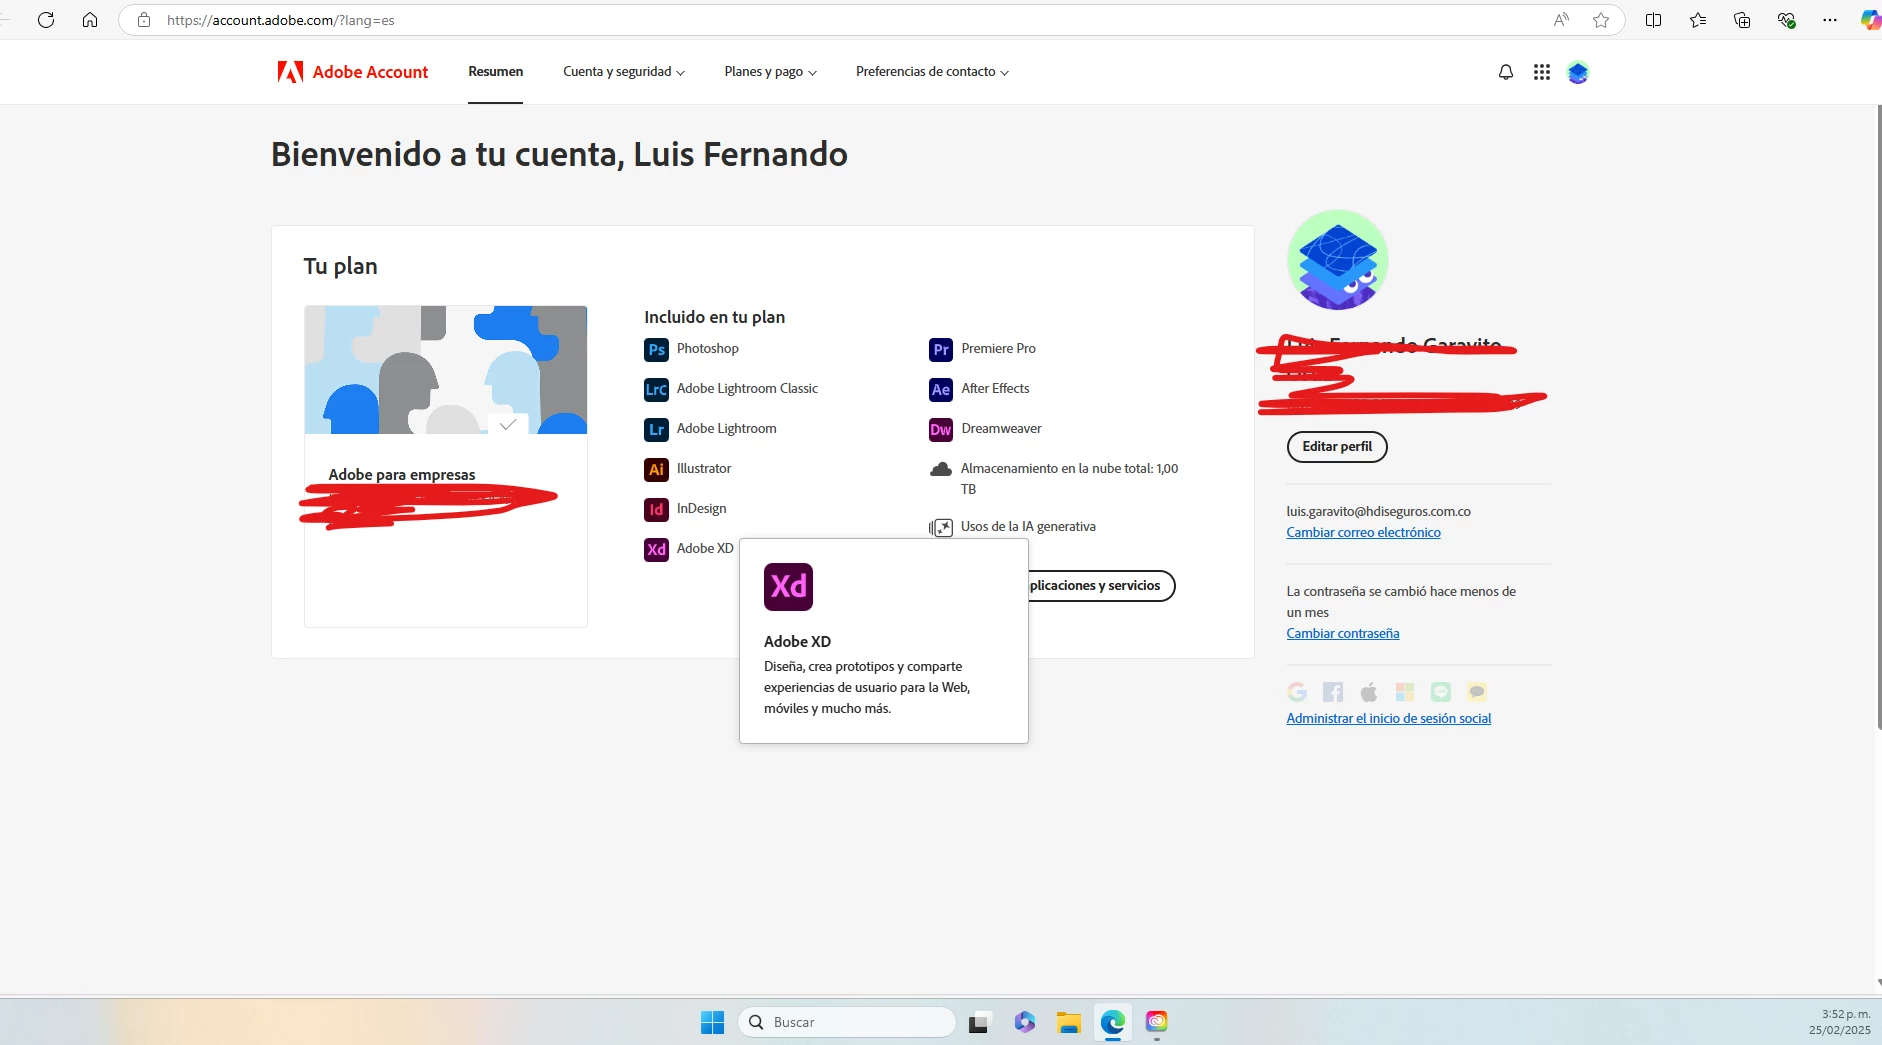Add this page to favorites with the star
The width and height of the screenshot is (1882, 1045).
coord(1601,20)
